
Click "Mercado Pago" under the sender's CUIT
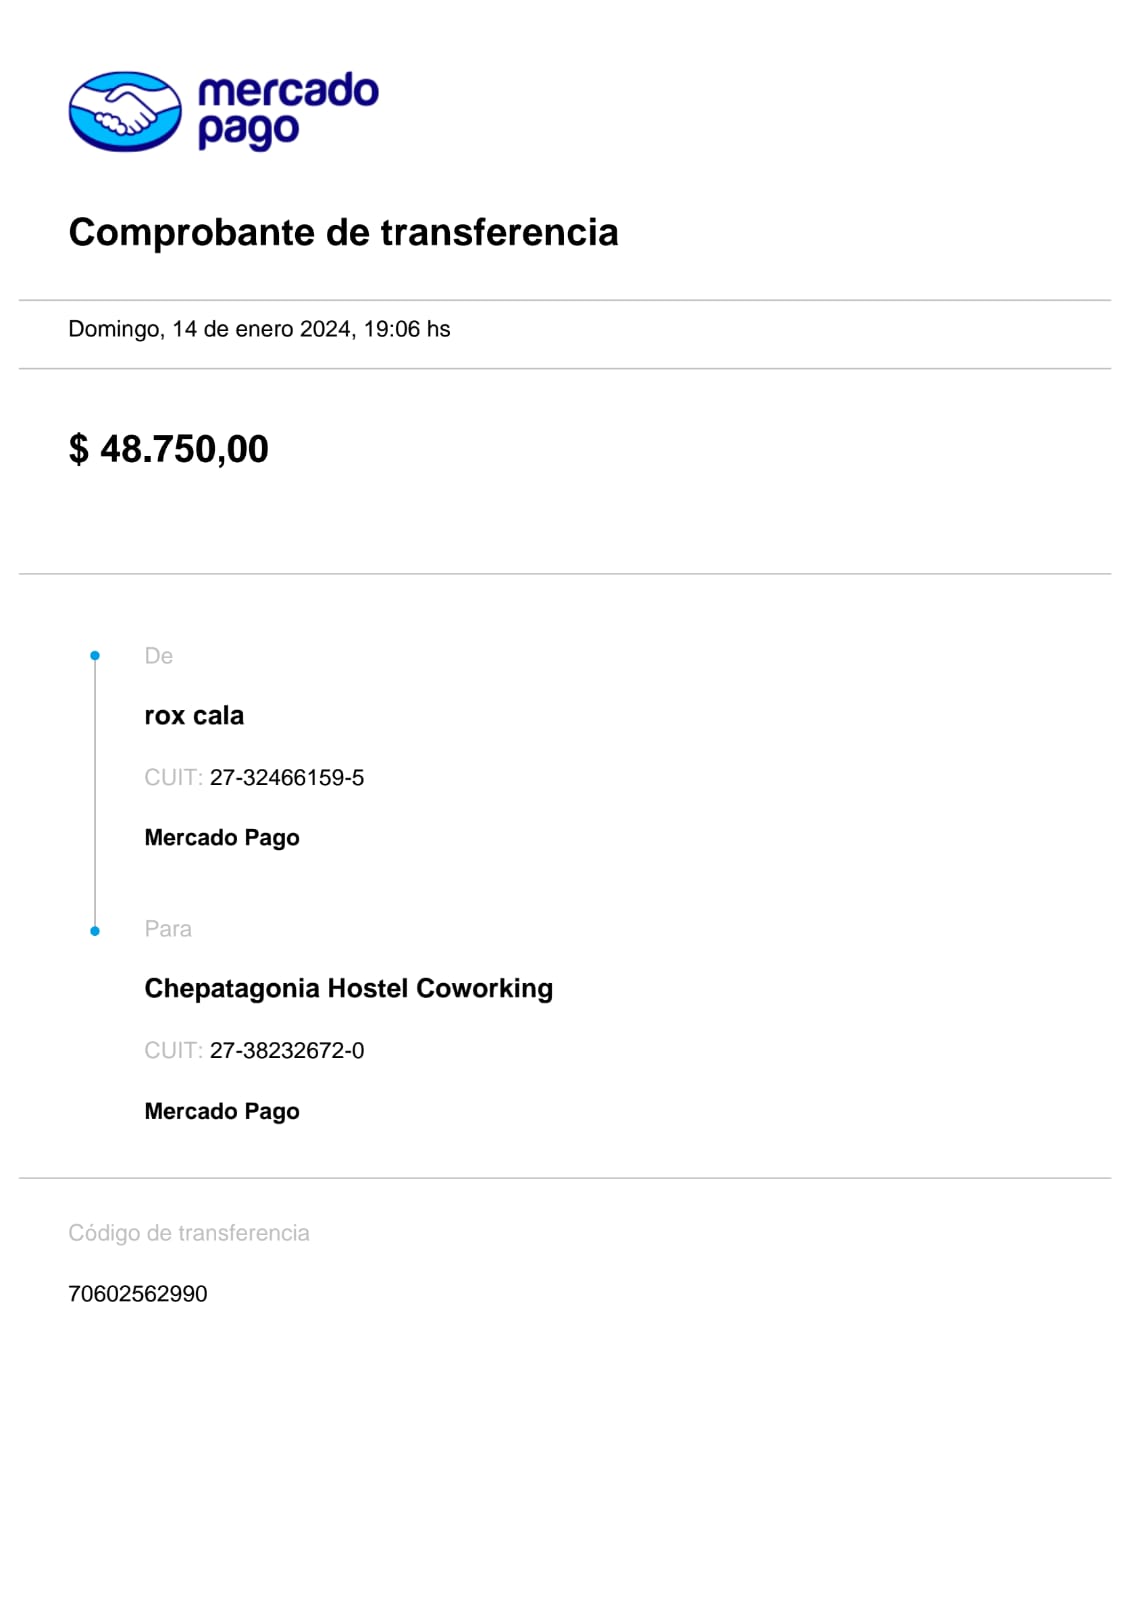coord(222,838)
